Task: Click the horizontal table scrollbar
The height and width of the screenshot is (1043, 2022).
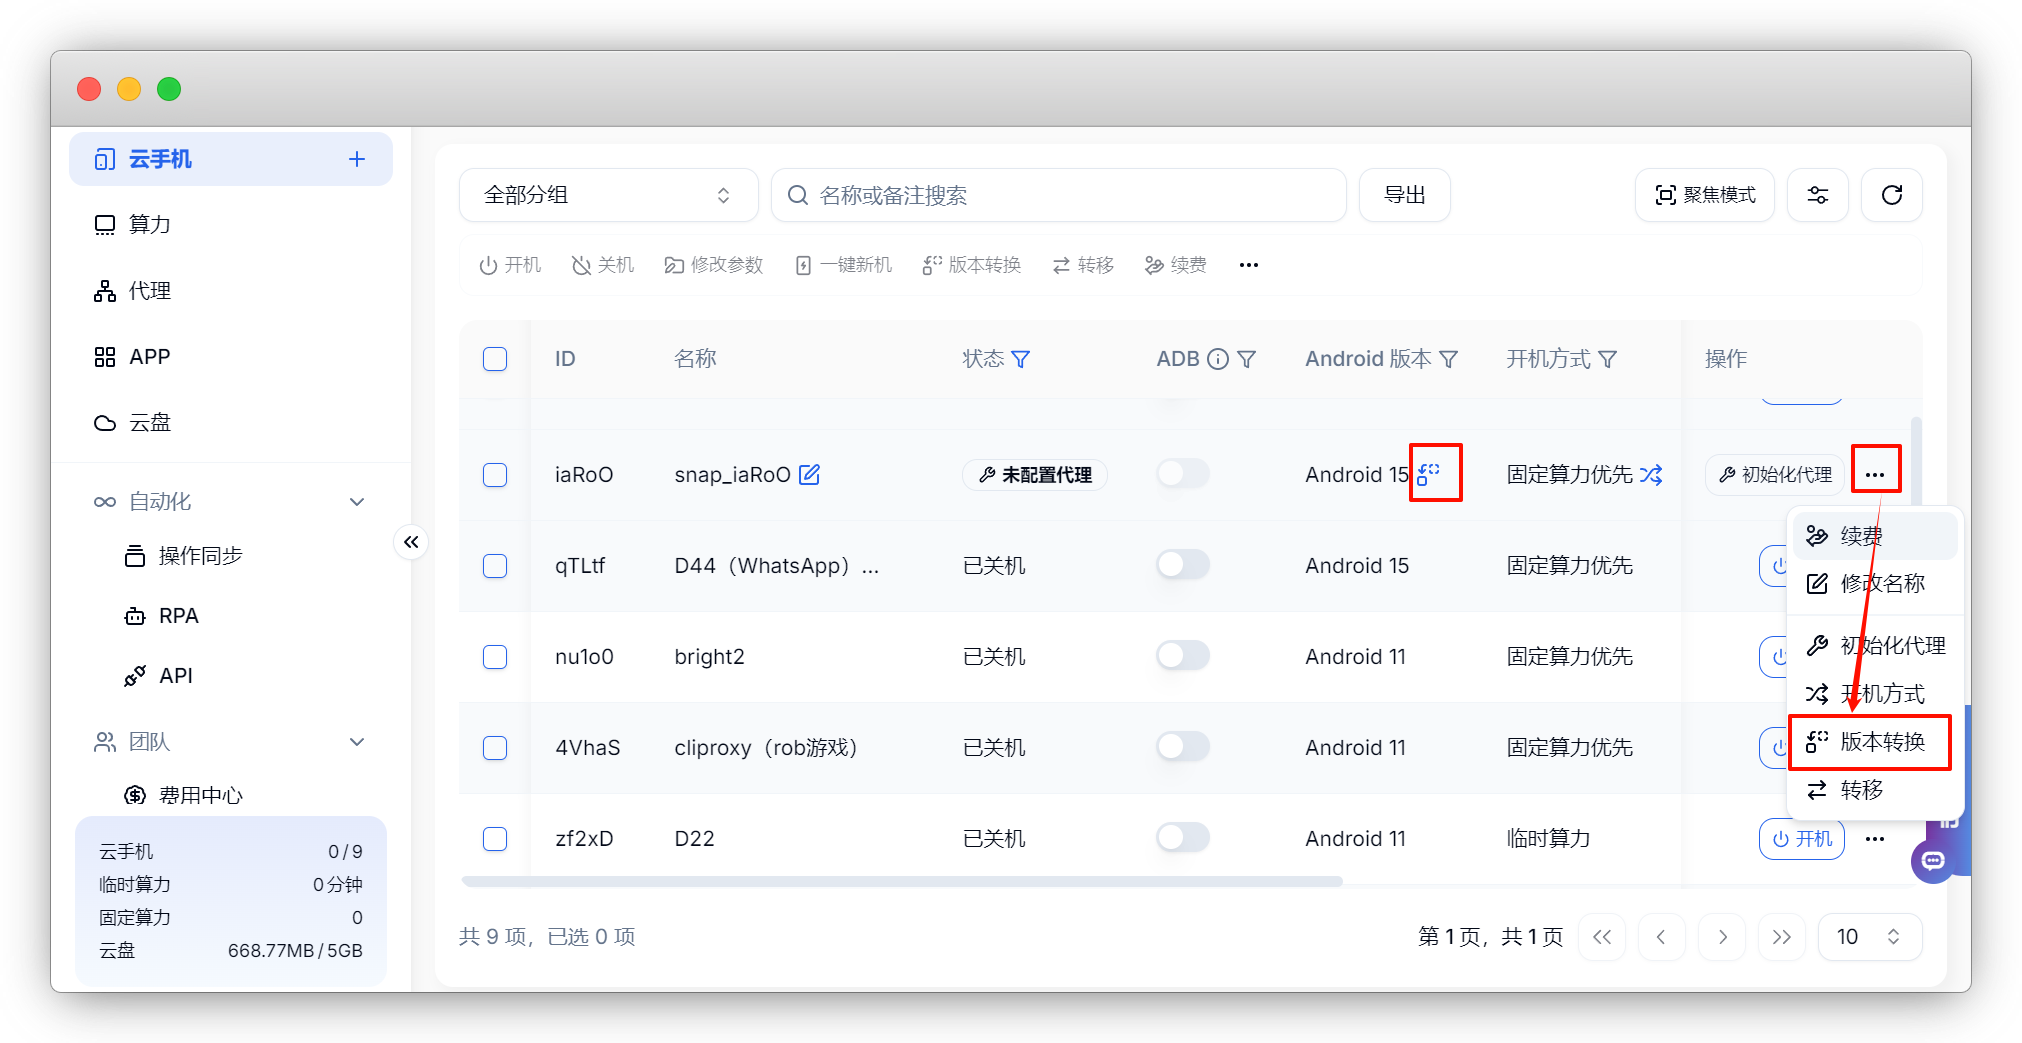Action: point(902,881)
